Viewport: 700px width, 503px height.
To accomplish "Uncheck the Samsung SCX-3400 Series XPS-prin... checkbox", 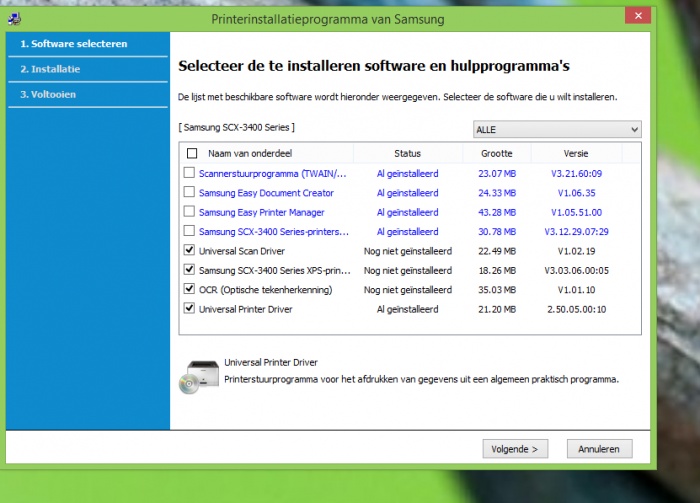I will [189, 270].
